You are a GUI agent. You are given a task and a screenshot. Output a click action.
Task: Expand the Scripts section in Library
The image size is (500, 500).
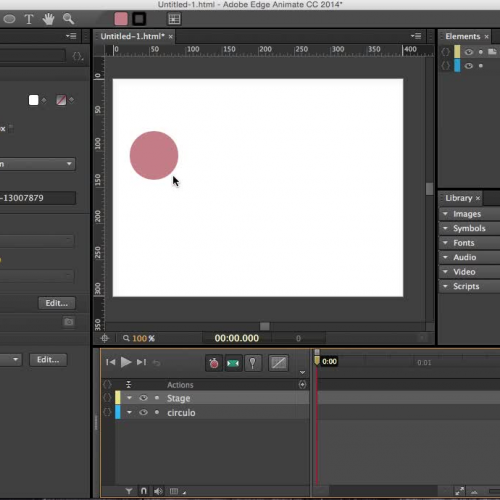pos(445,286)
